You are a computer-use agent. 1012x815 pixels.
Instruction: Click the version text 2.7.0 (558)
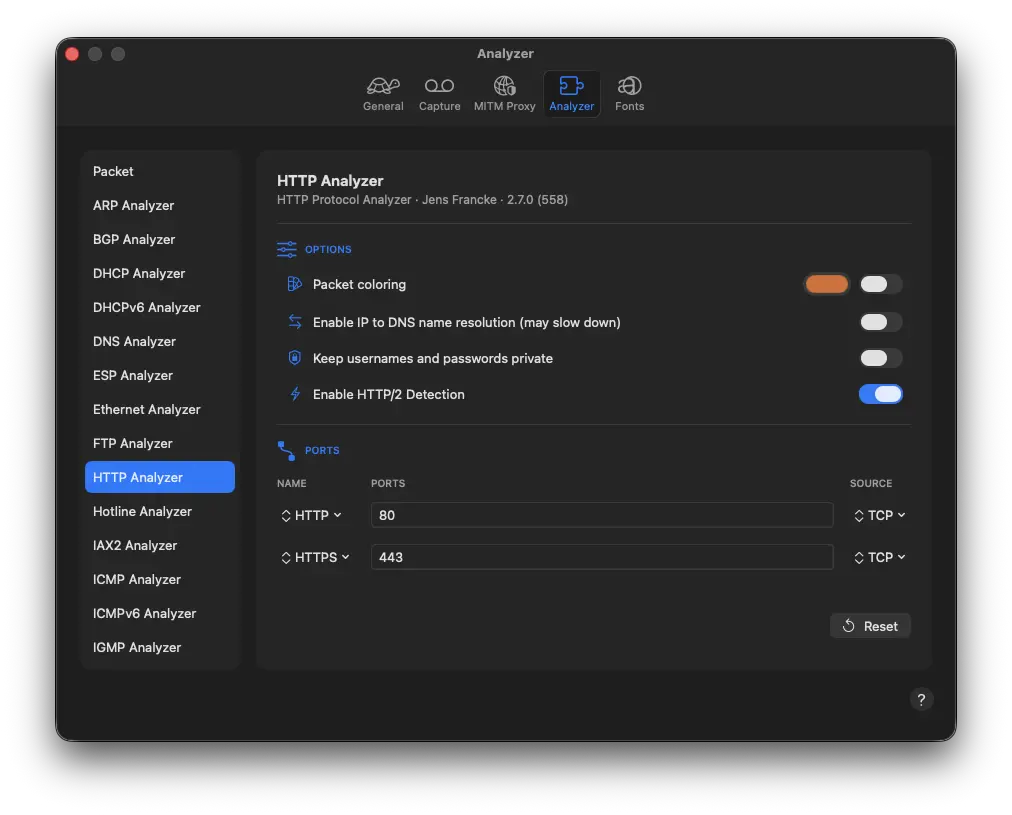(537, 199)
